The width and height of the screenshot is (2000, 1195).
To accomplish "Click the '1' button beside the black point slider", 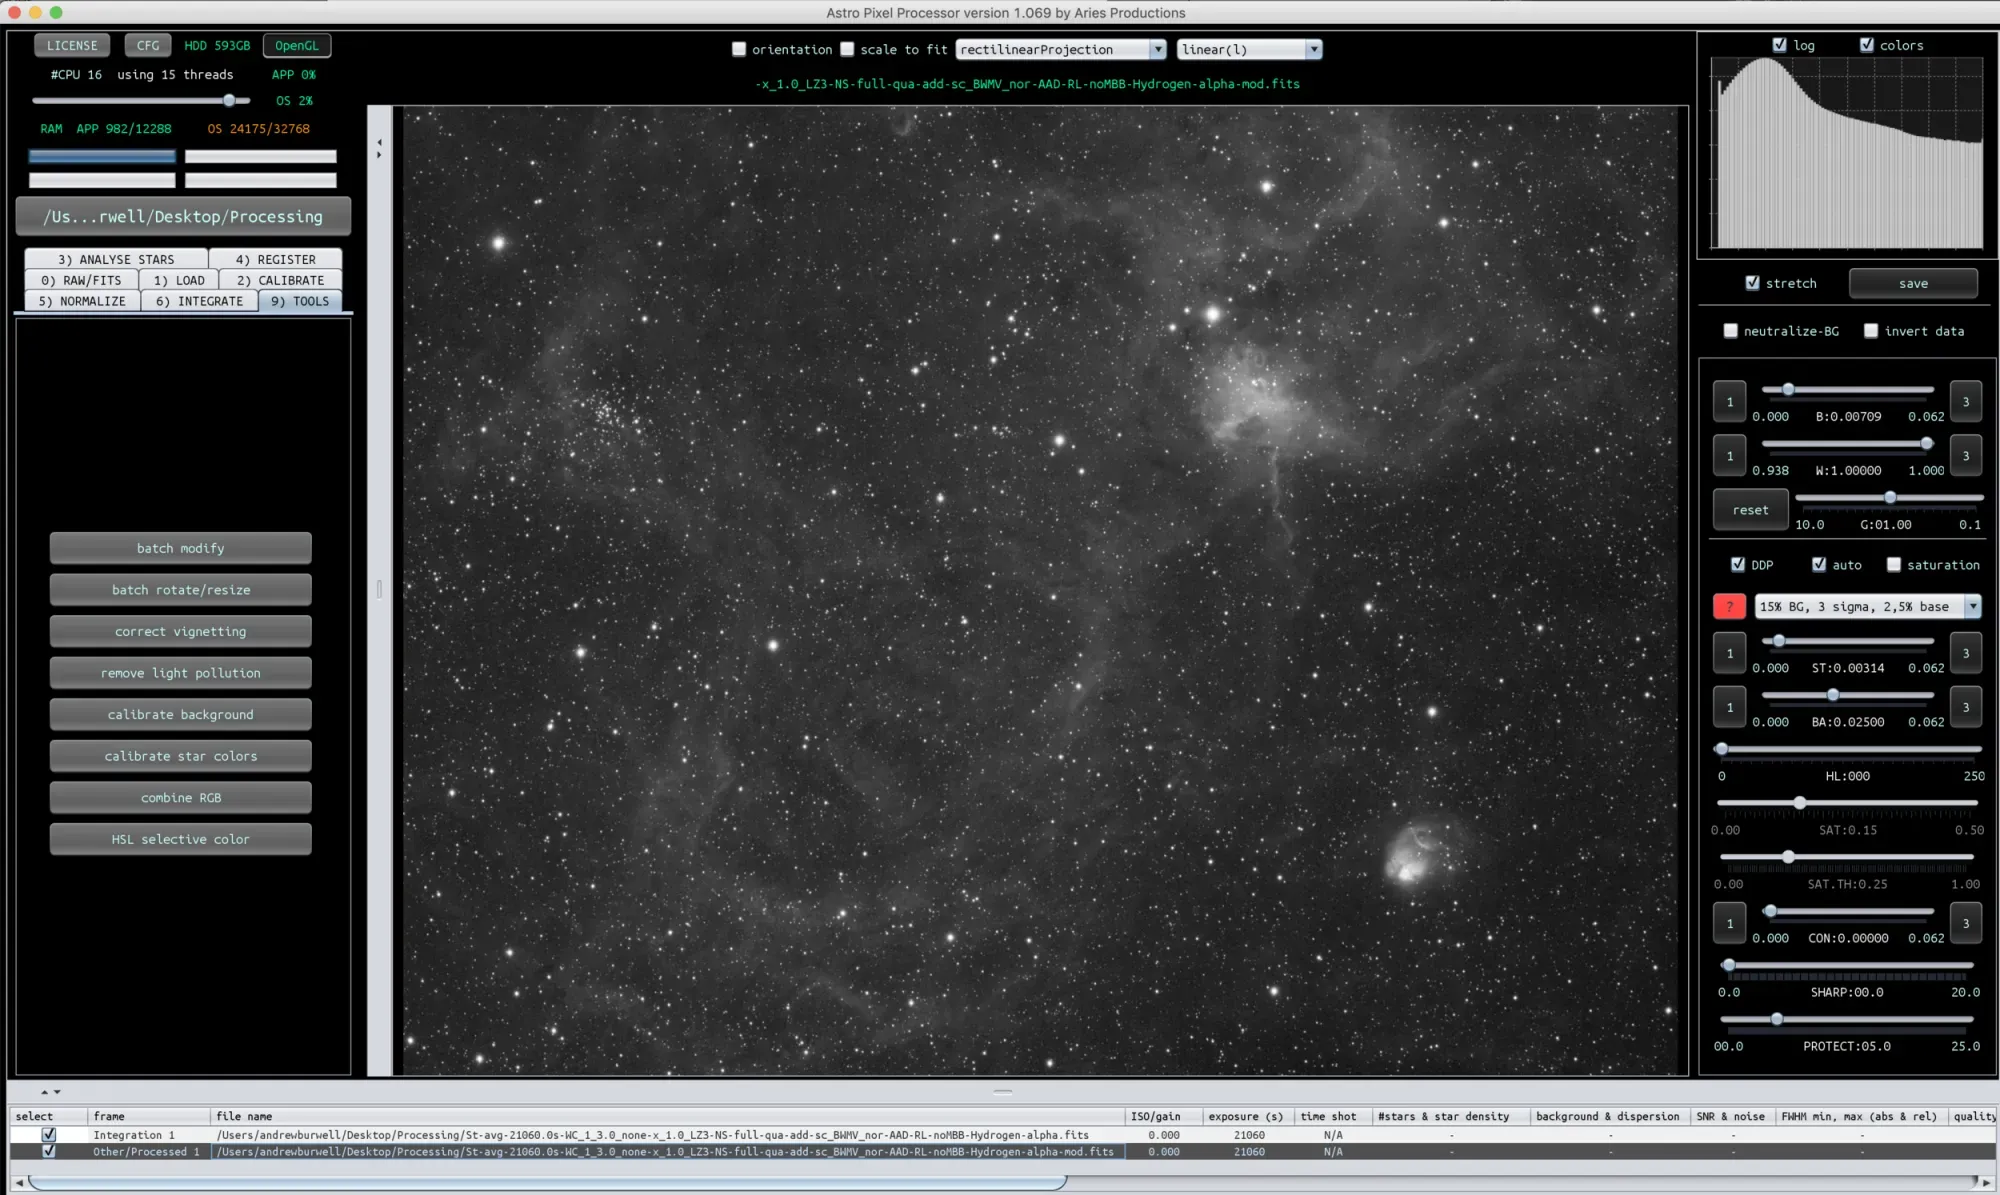I will 1729,402.
